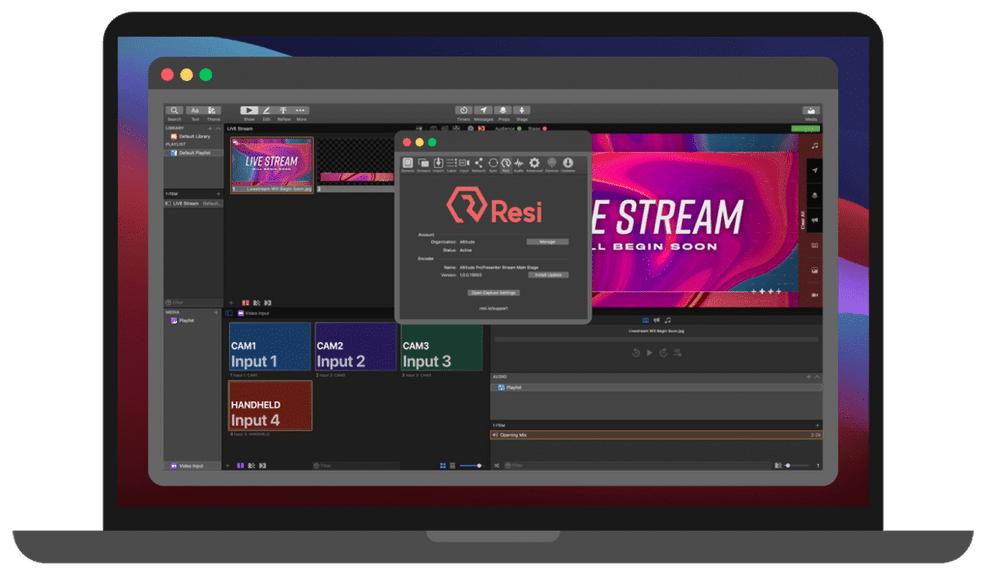Click Manage button for Resi organization
The width and height of the screenshot is (990, 578).
[547, 242]
